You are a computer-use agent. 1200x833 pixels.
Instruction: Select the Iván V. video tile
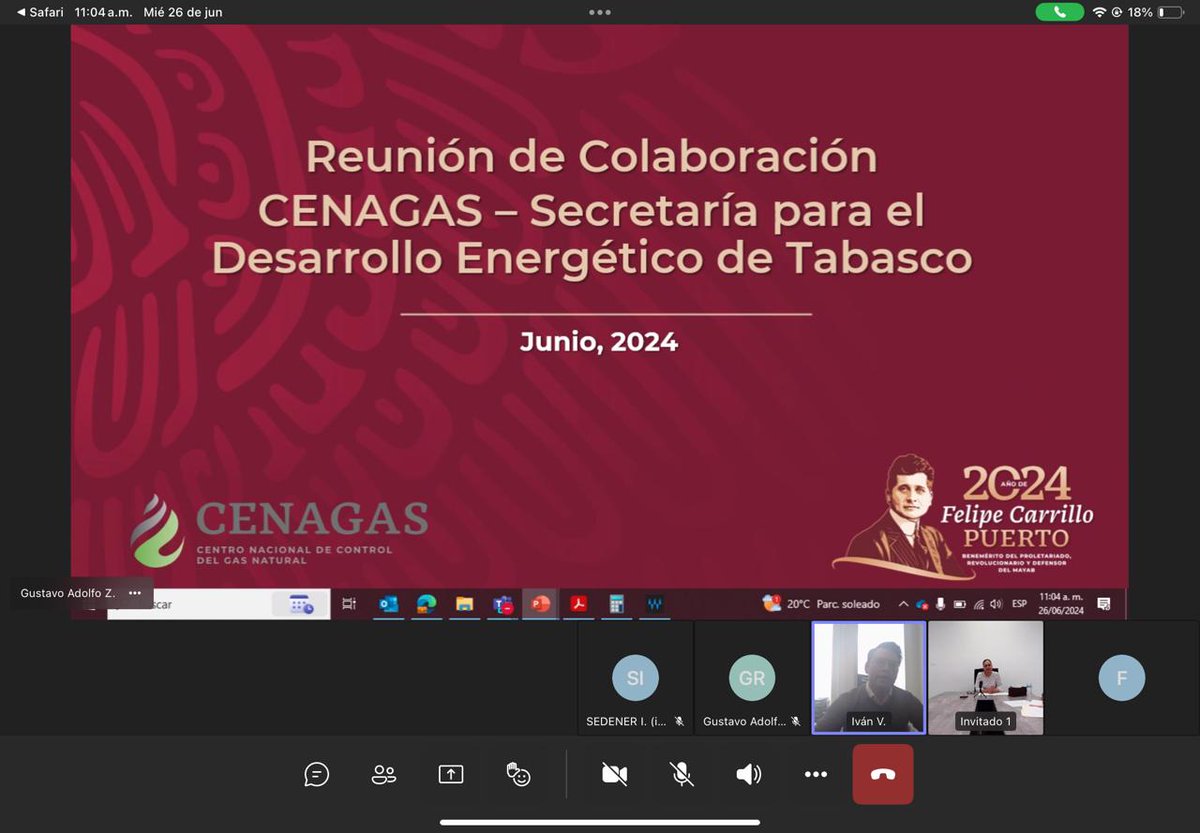(x=869, y=678)
